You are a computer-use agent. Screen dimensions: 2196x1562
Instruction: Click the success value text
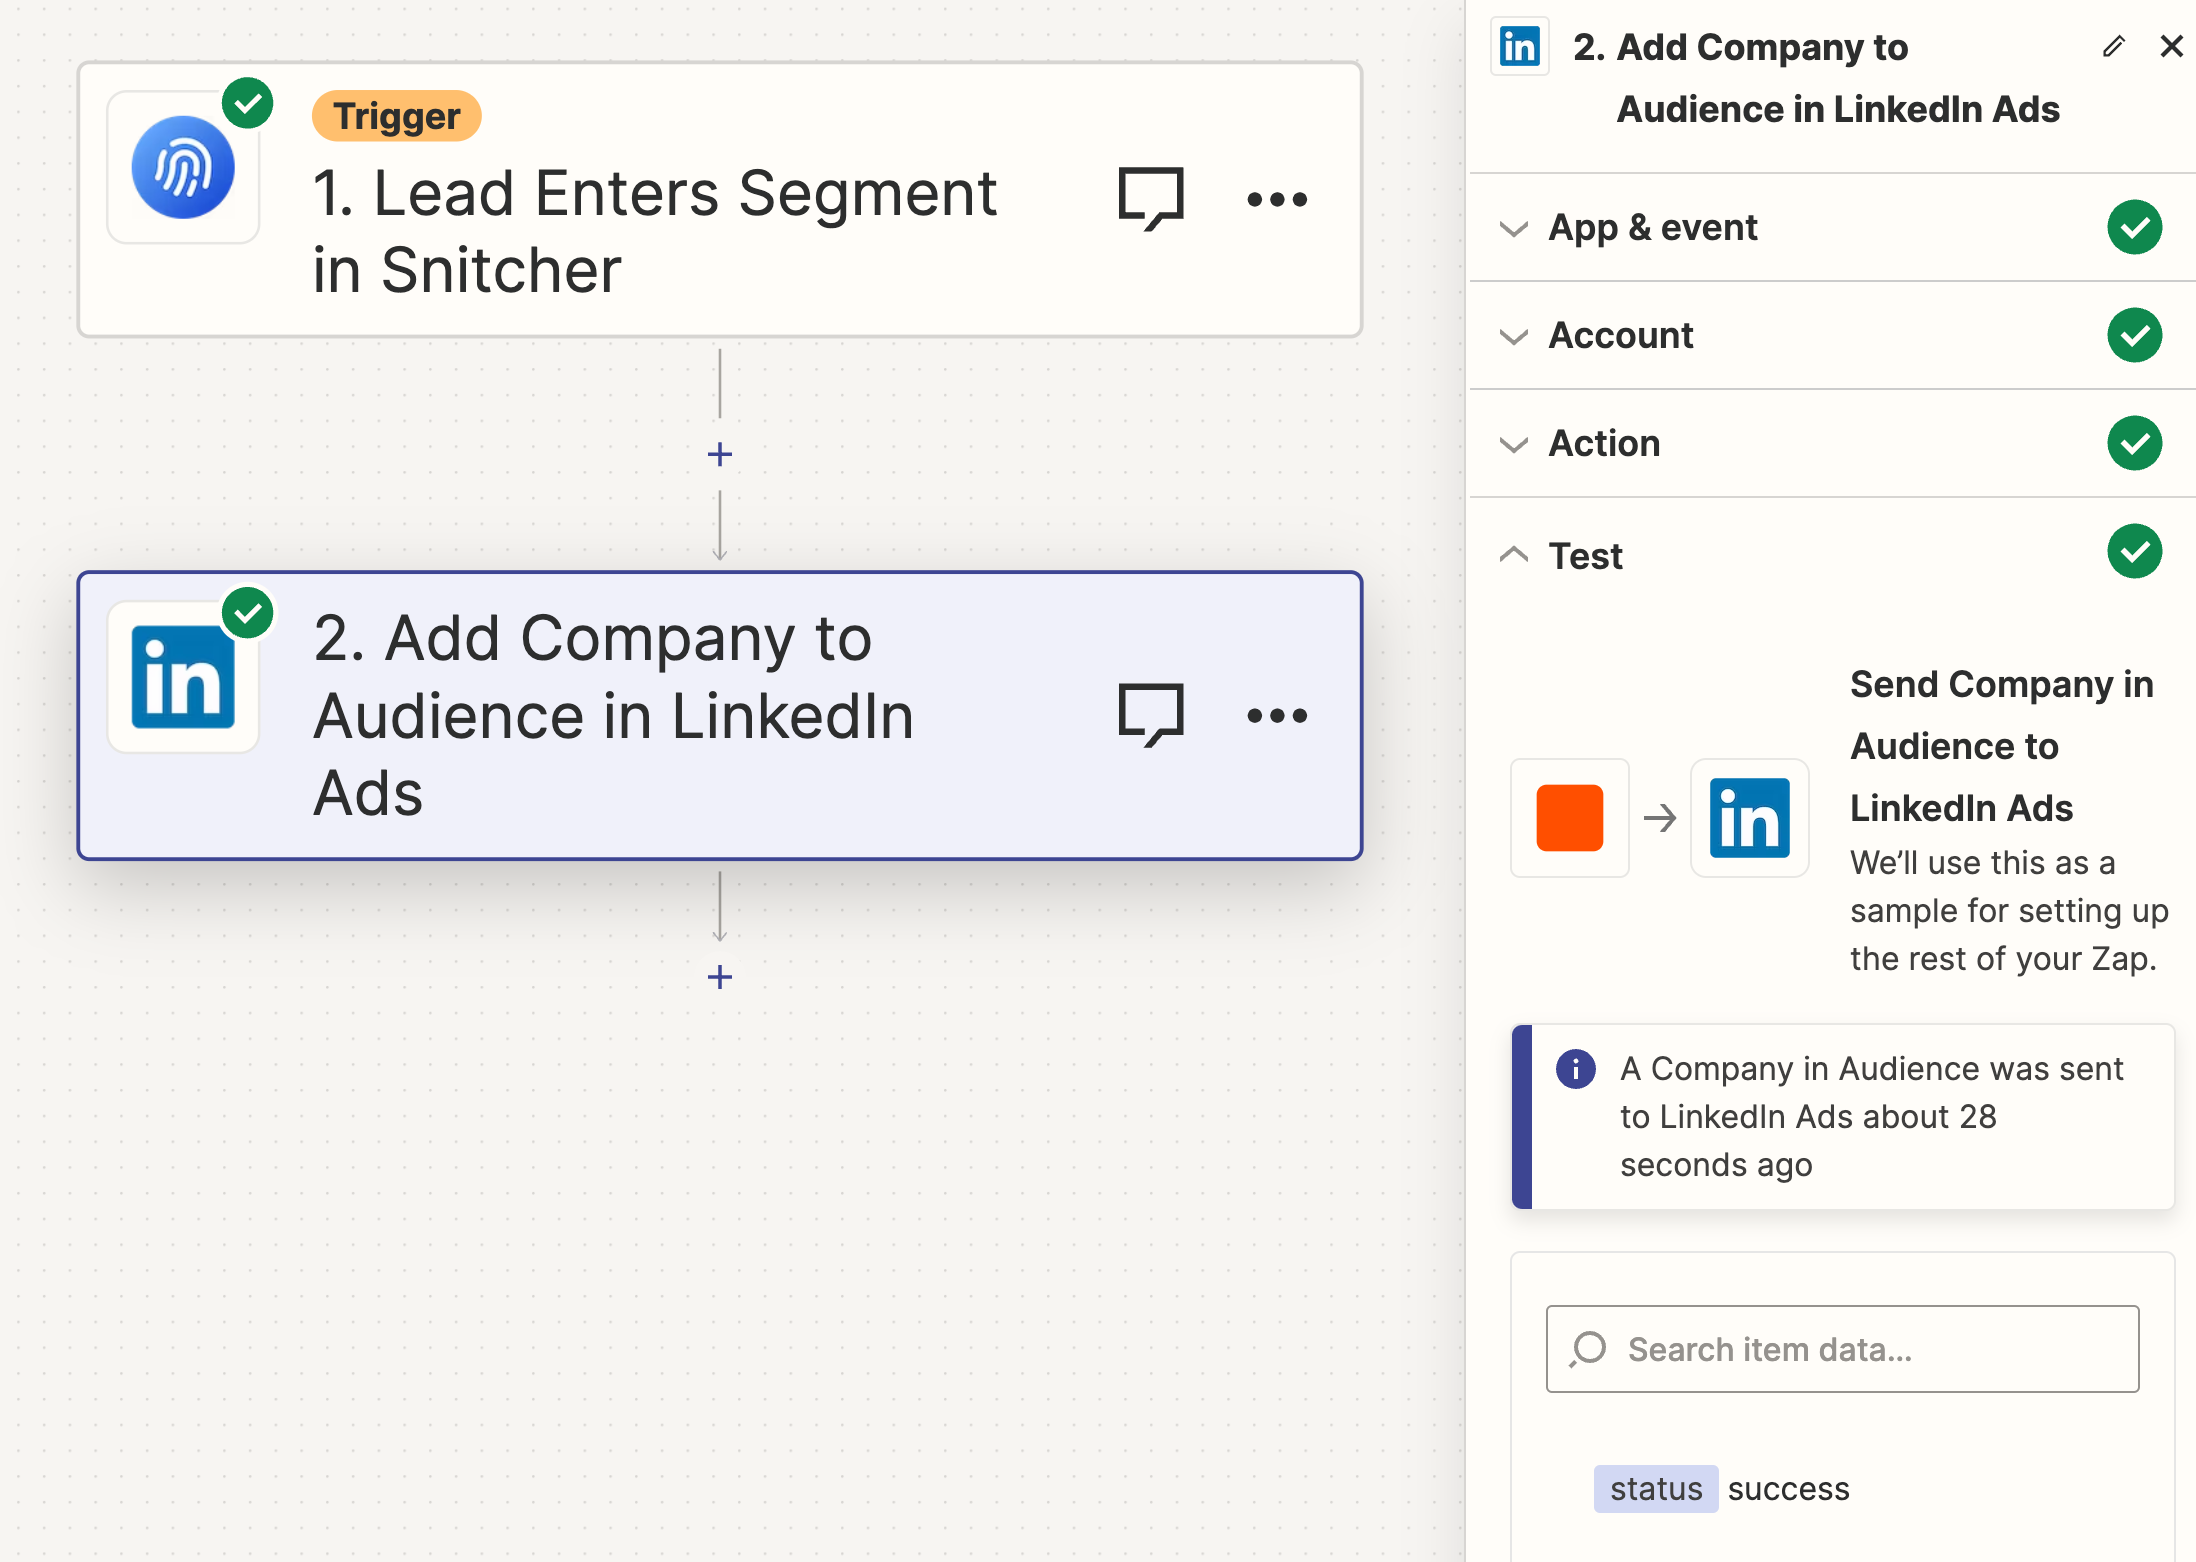pos(1789,1489)
